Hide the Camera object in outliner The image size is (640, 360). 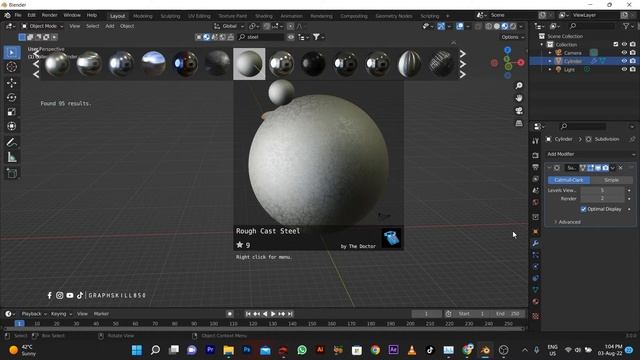pyautogui.click(x=624, y=53)
